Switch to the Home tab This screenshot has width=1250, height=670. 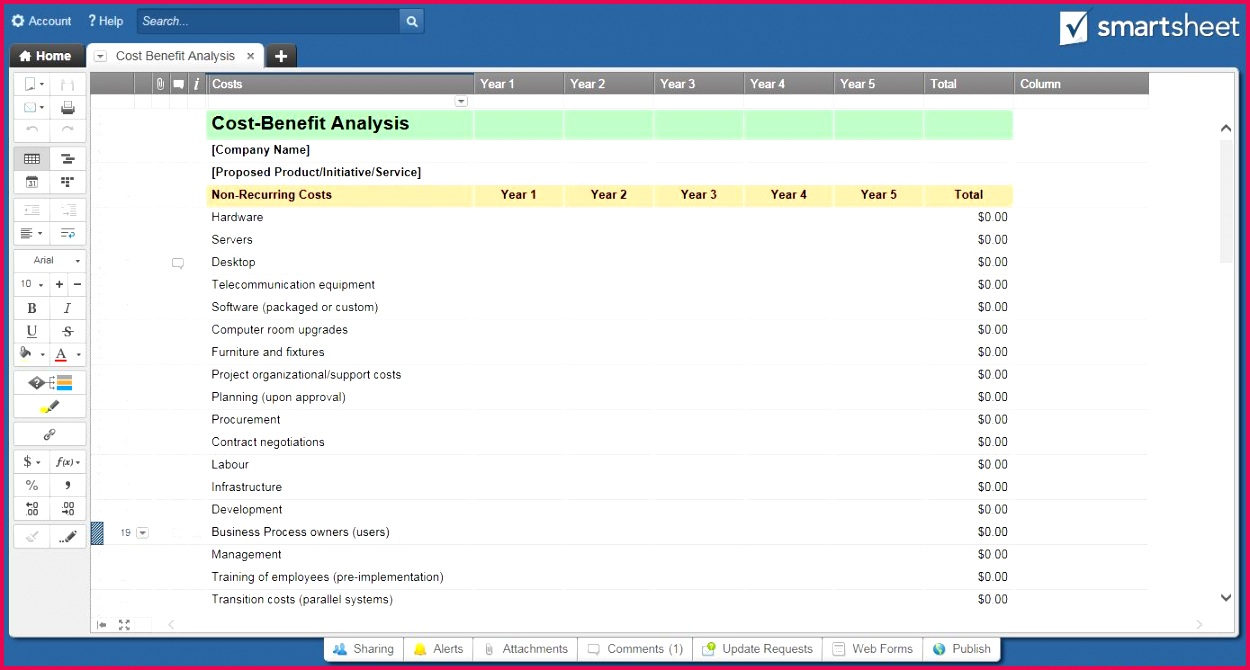click(46, 55)
